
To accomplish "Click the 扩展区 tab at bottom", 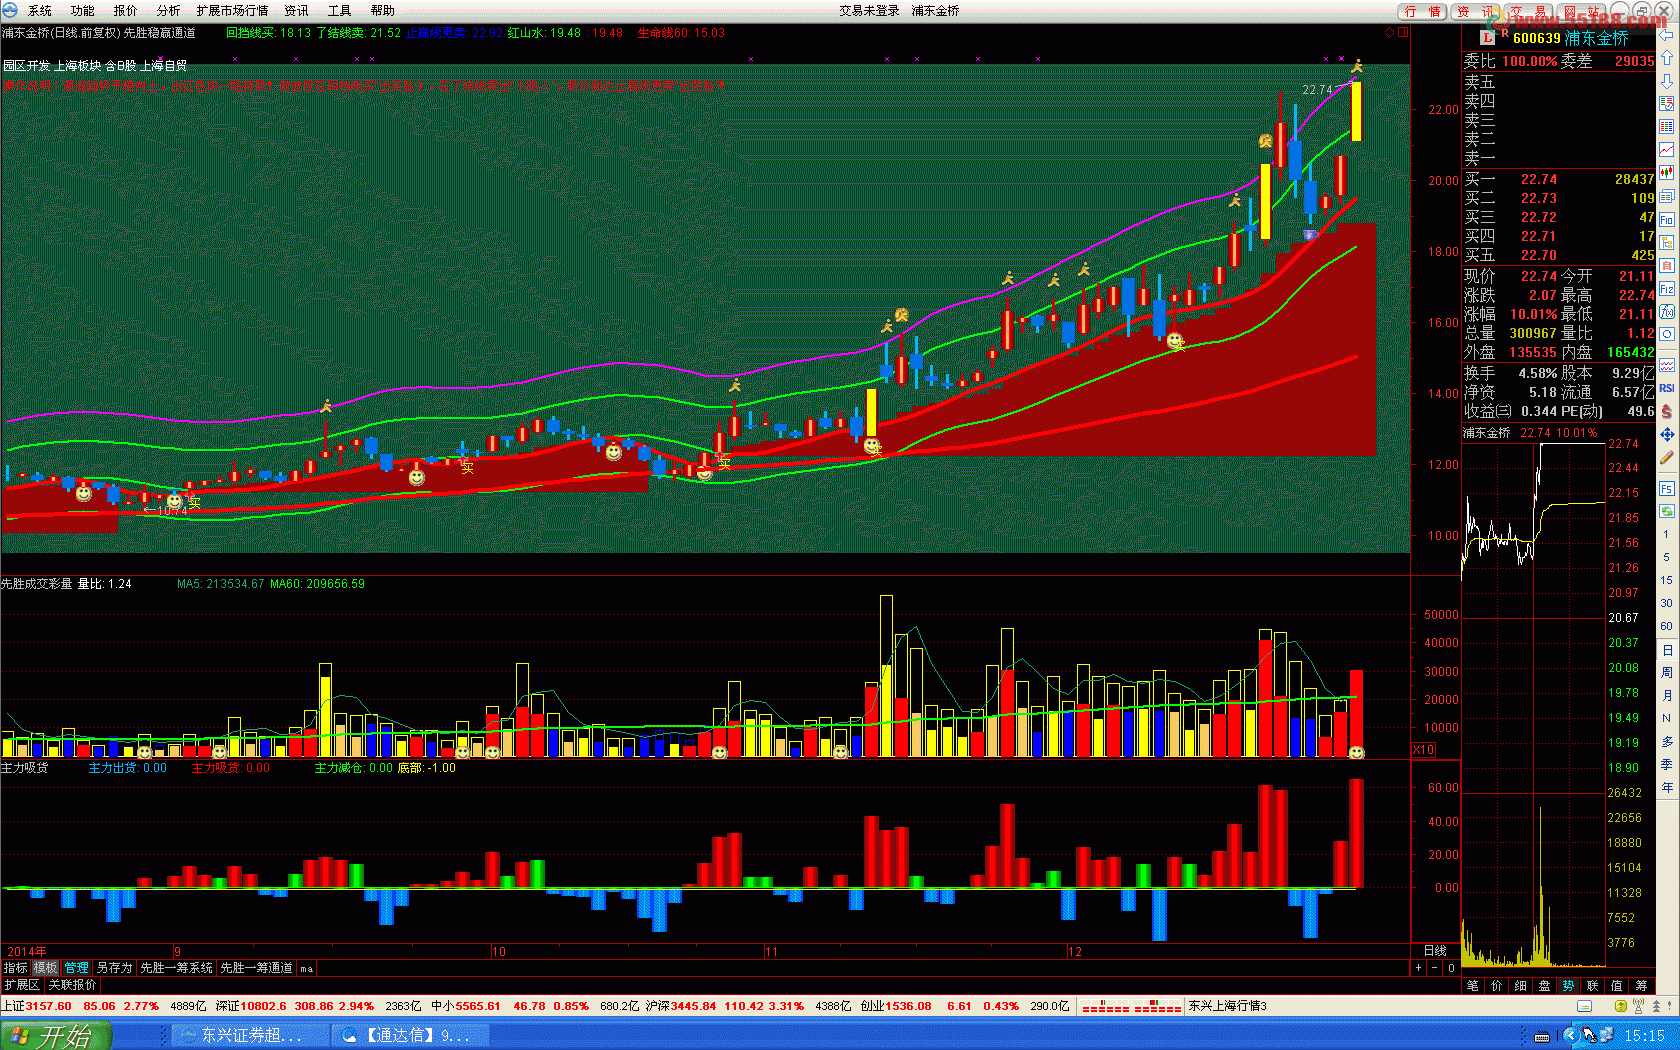I will pos(22,985).
